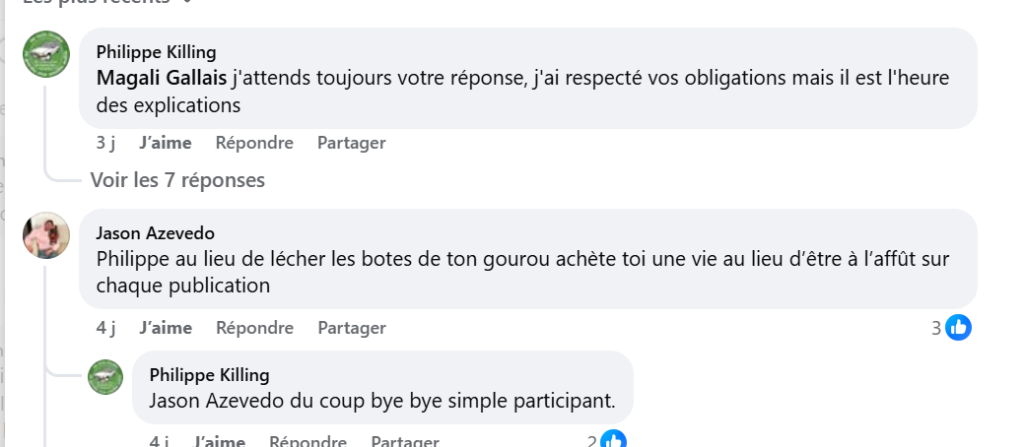Click Philippe Killing's avatar on top comment

tap(46, 54)
